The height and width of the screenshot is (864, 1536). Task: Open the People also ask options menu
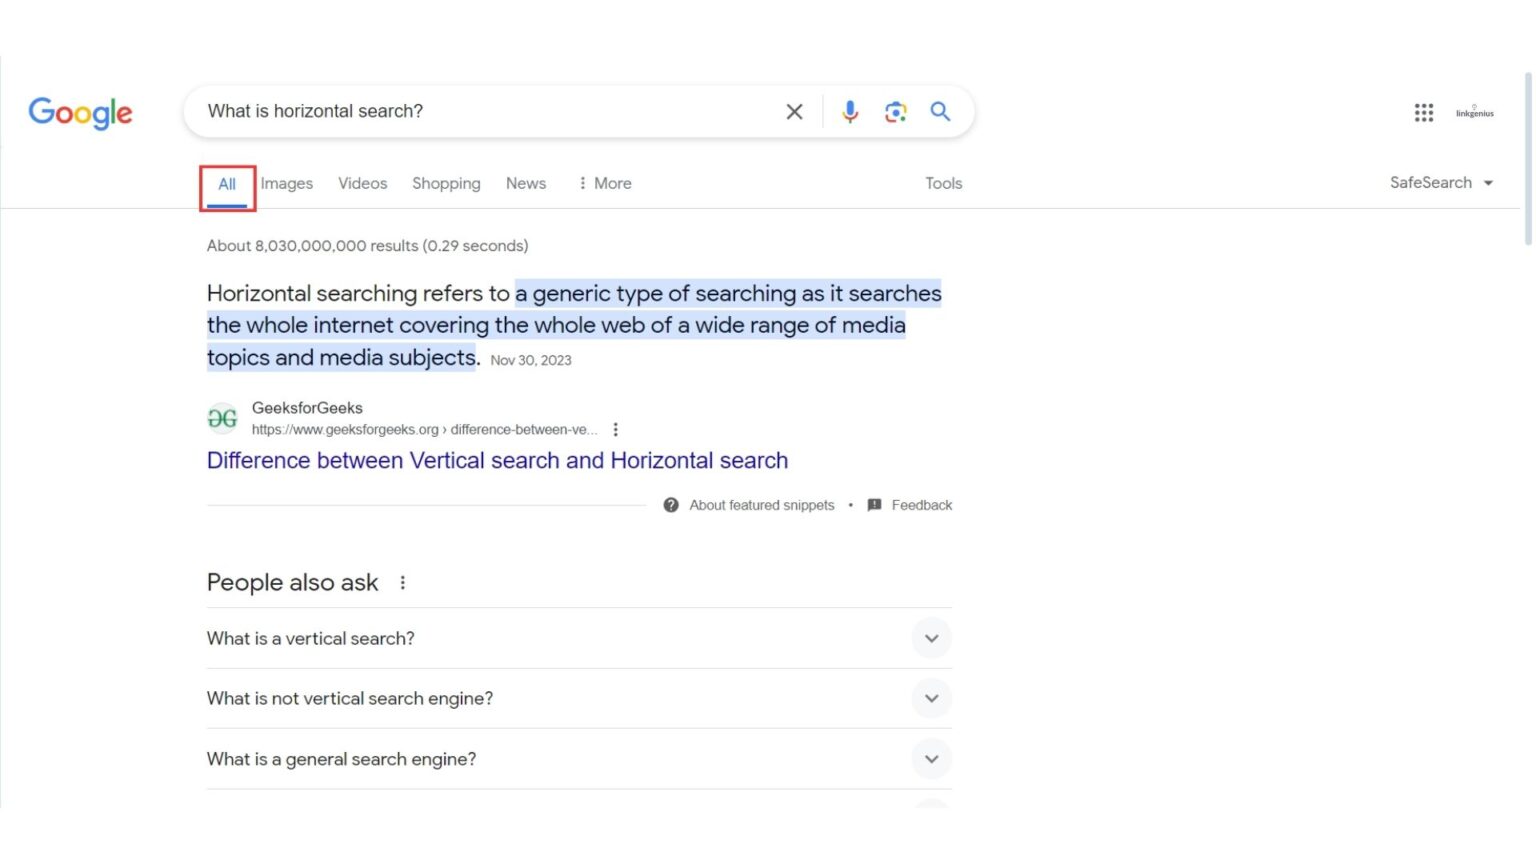tap(403, 581)
